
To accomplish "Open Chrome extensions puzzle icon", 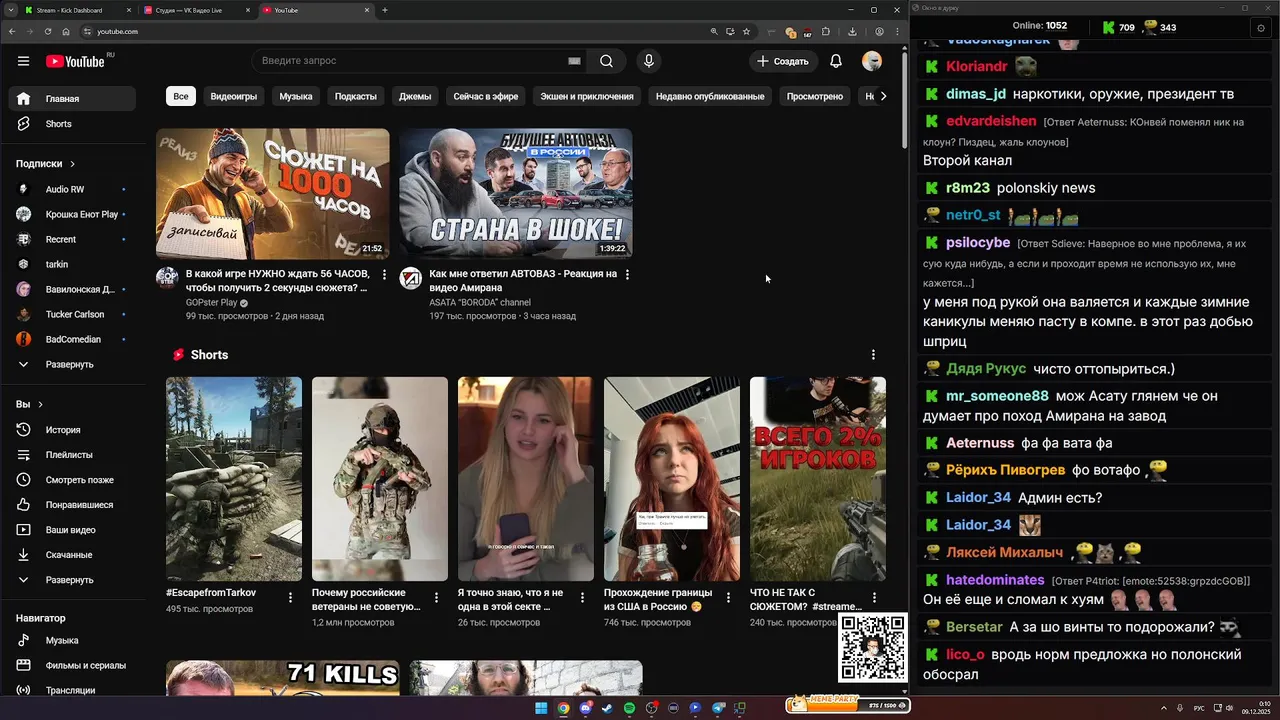I will (x=826, y=31).
